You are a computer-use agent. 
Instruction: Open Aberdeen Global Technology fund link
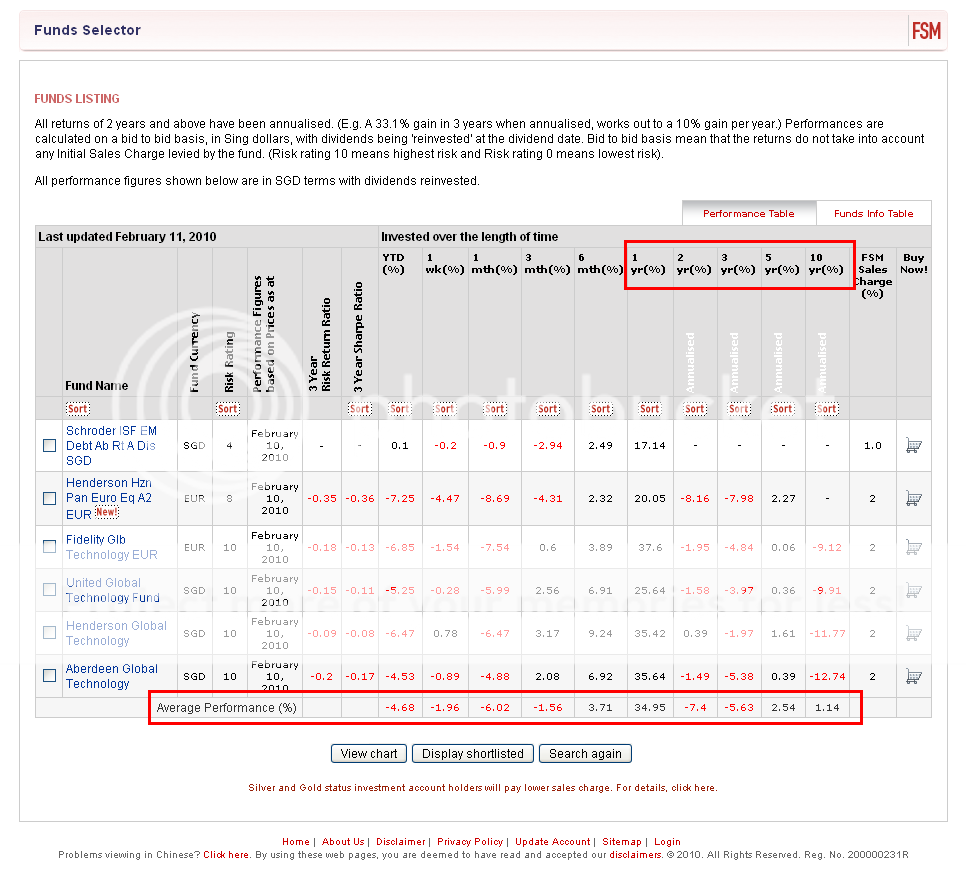click(x=112, y=677)
